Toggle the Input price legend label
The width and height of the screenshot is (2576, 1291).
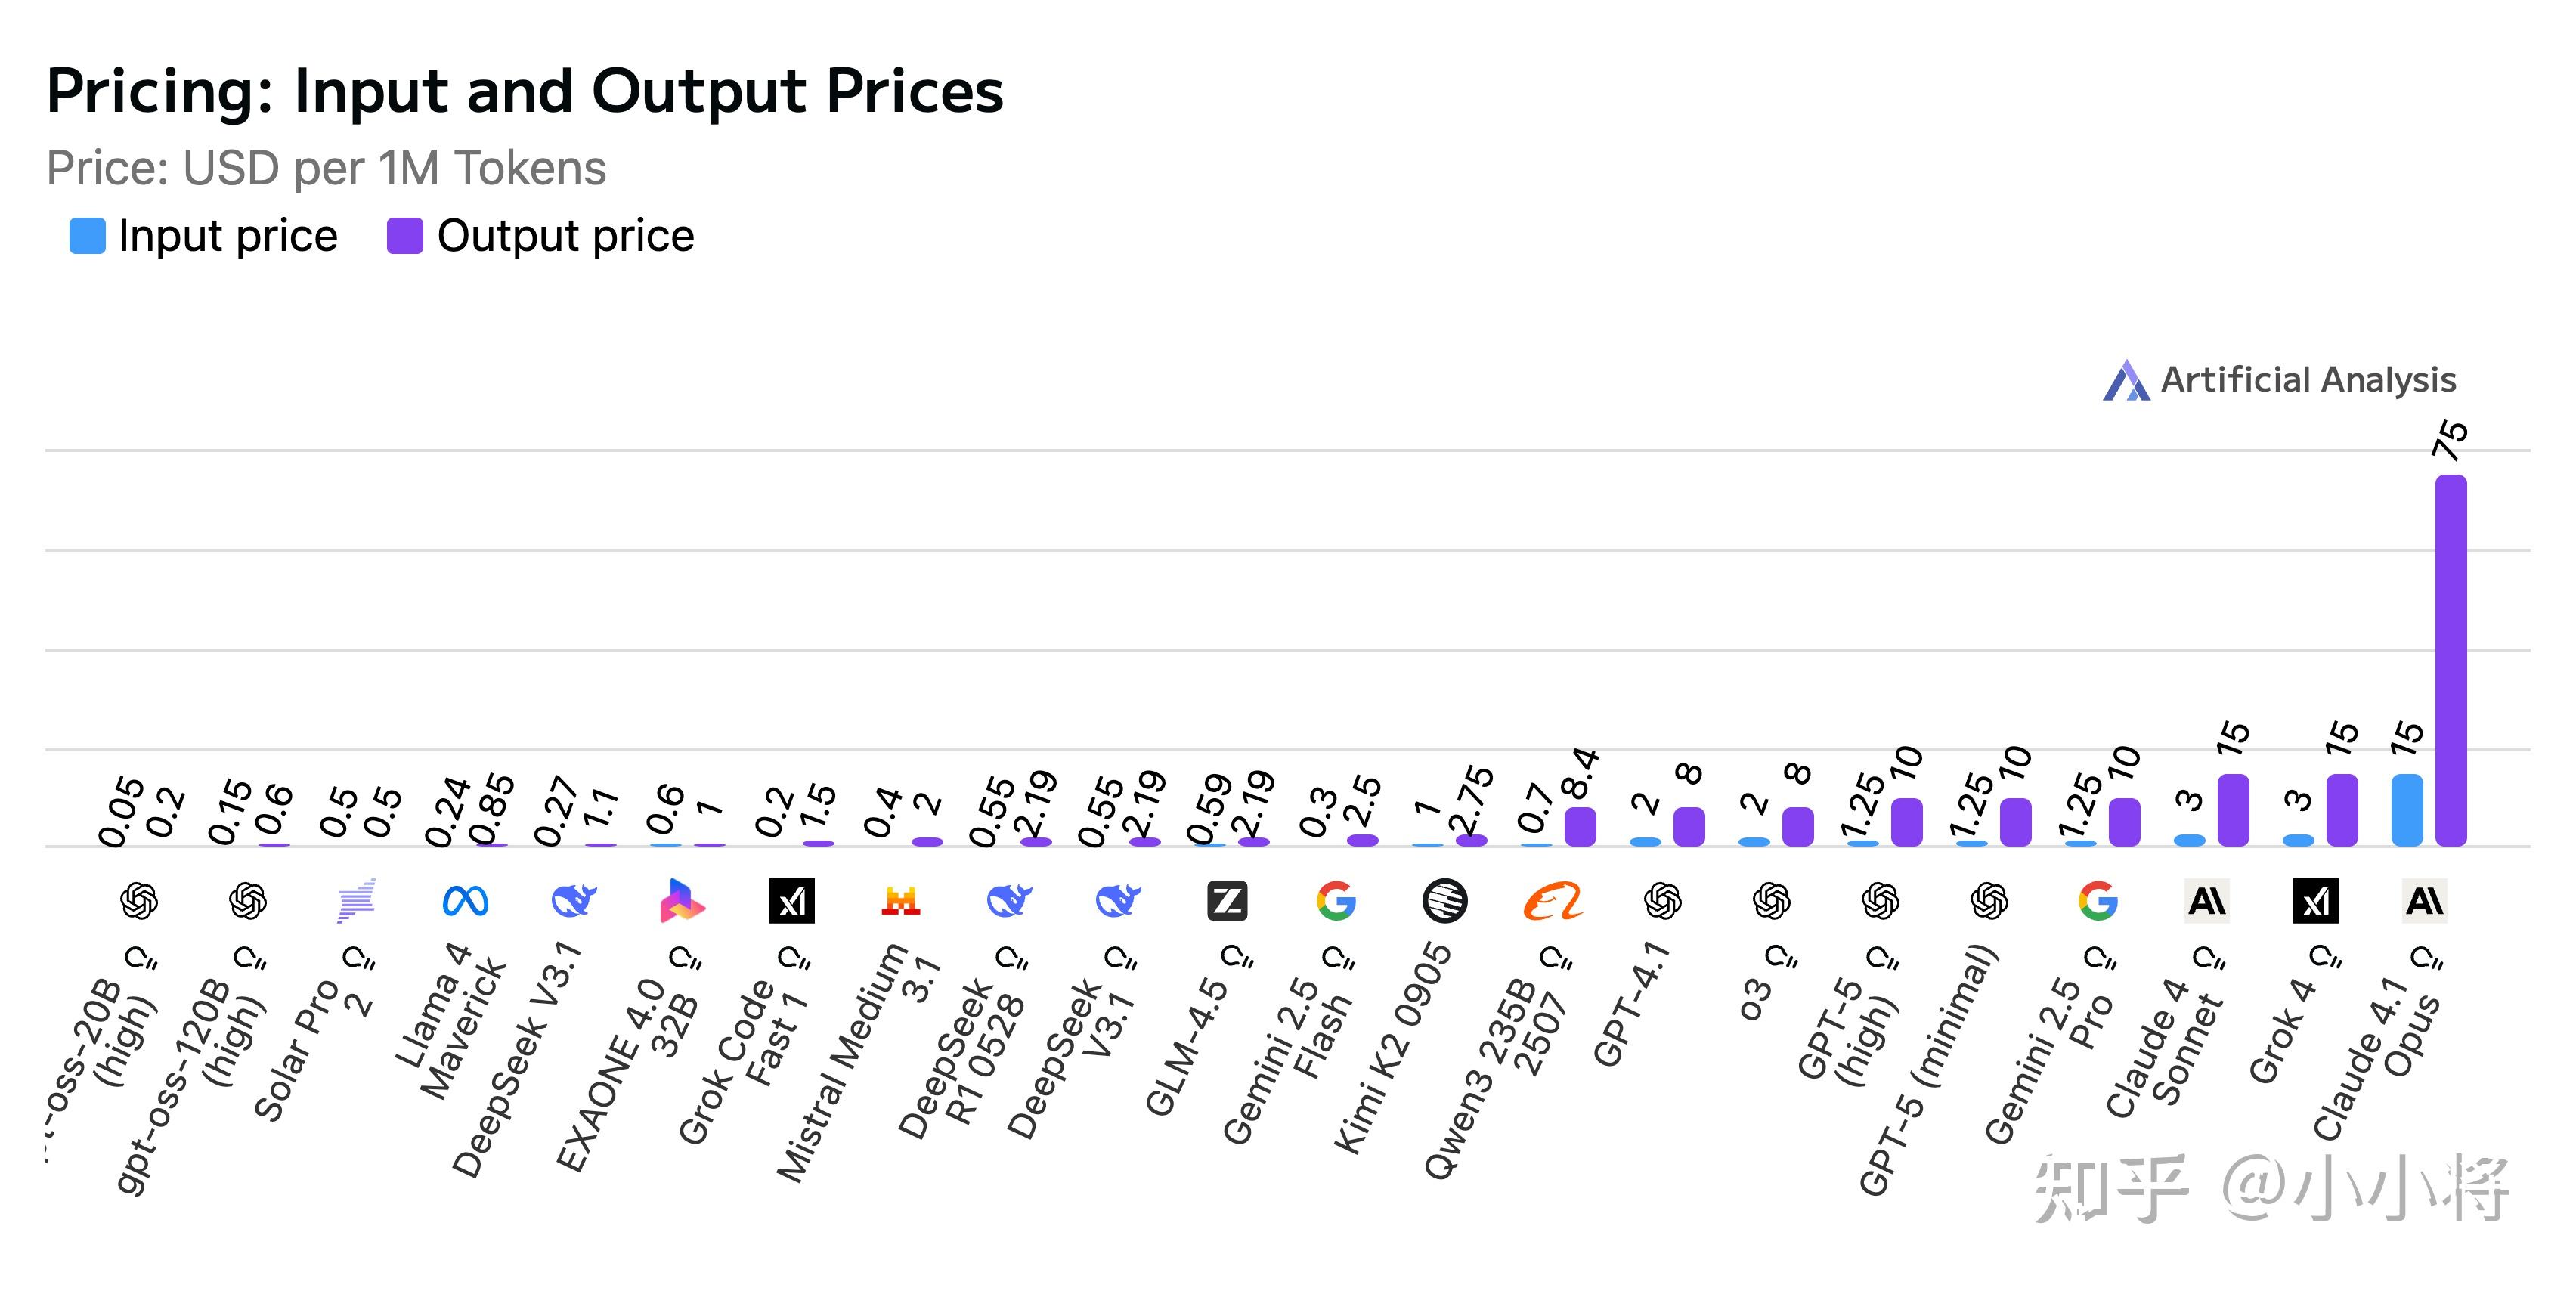pos(228,236)
